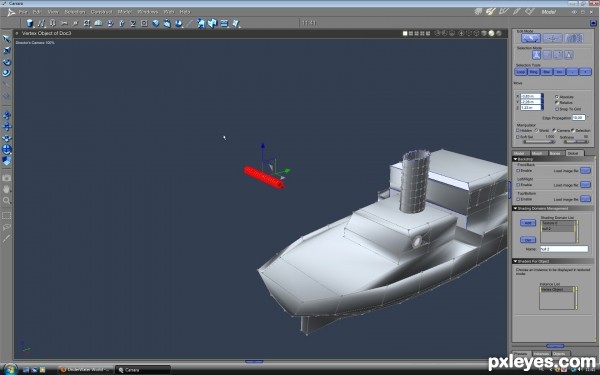Select Vertex Object in Instance List
Screen dimensions: 600x375
(557, 290)
